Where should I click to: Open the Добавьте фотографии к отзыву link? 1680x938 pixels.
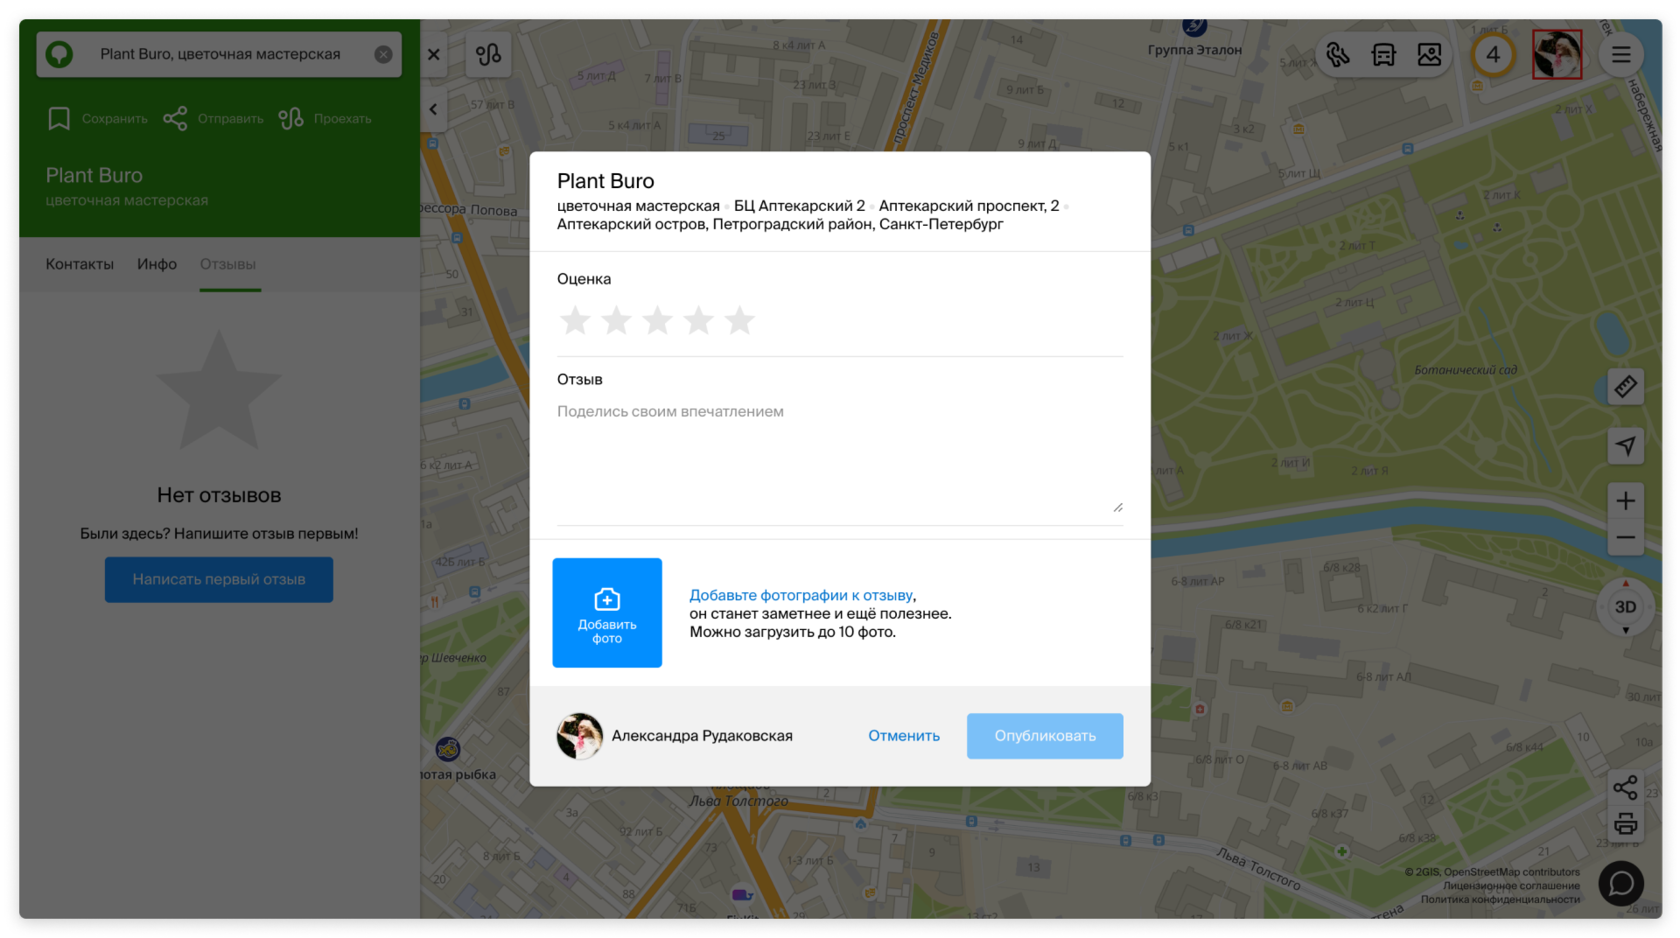tap(801, 595)
